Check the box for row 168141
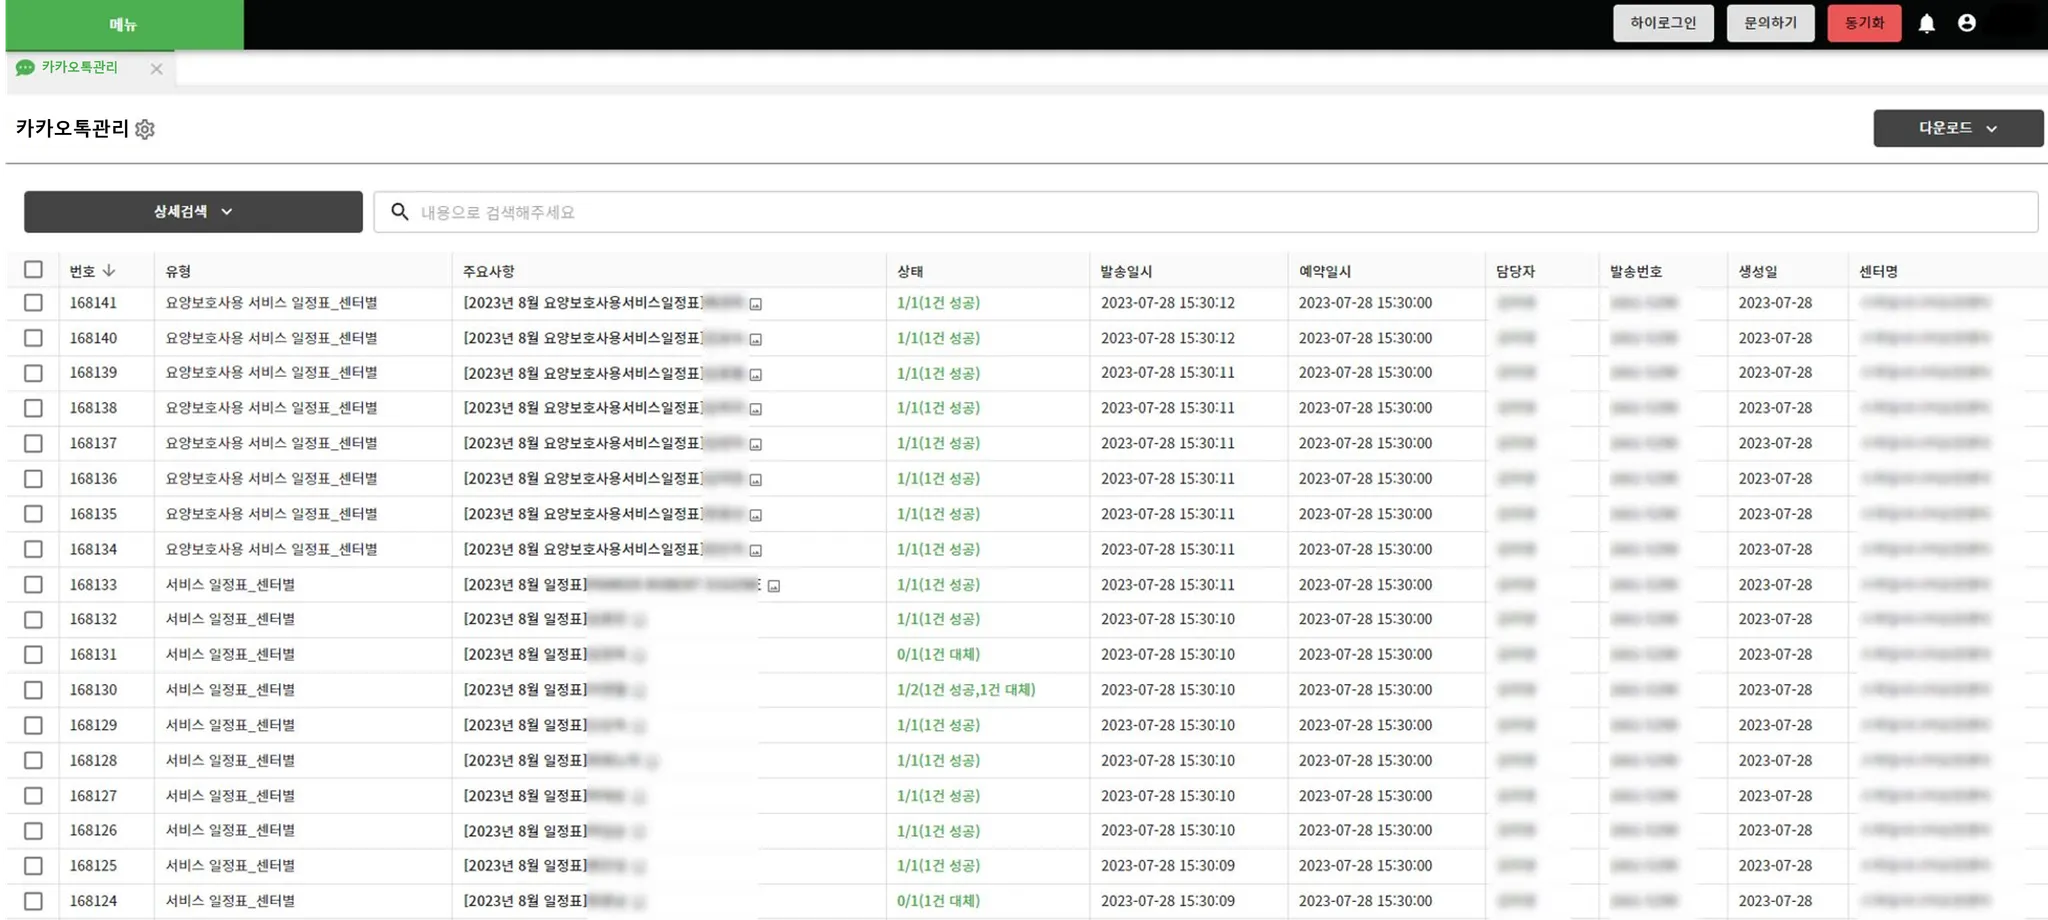This screenshot has width=2048, height=920. pos(34,302)
